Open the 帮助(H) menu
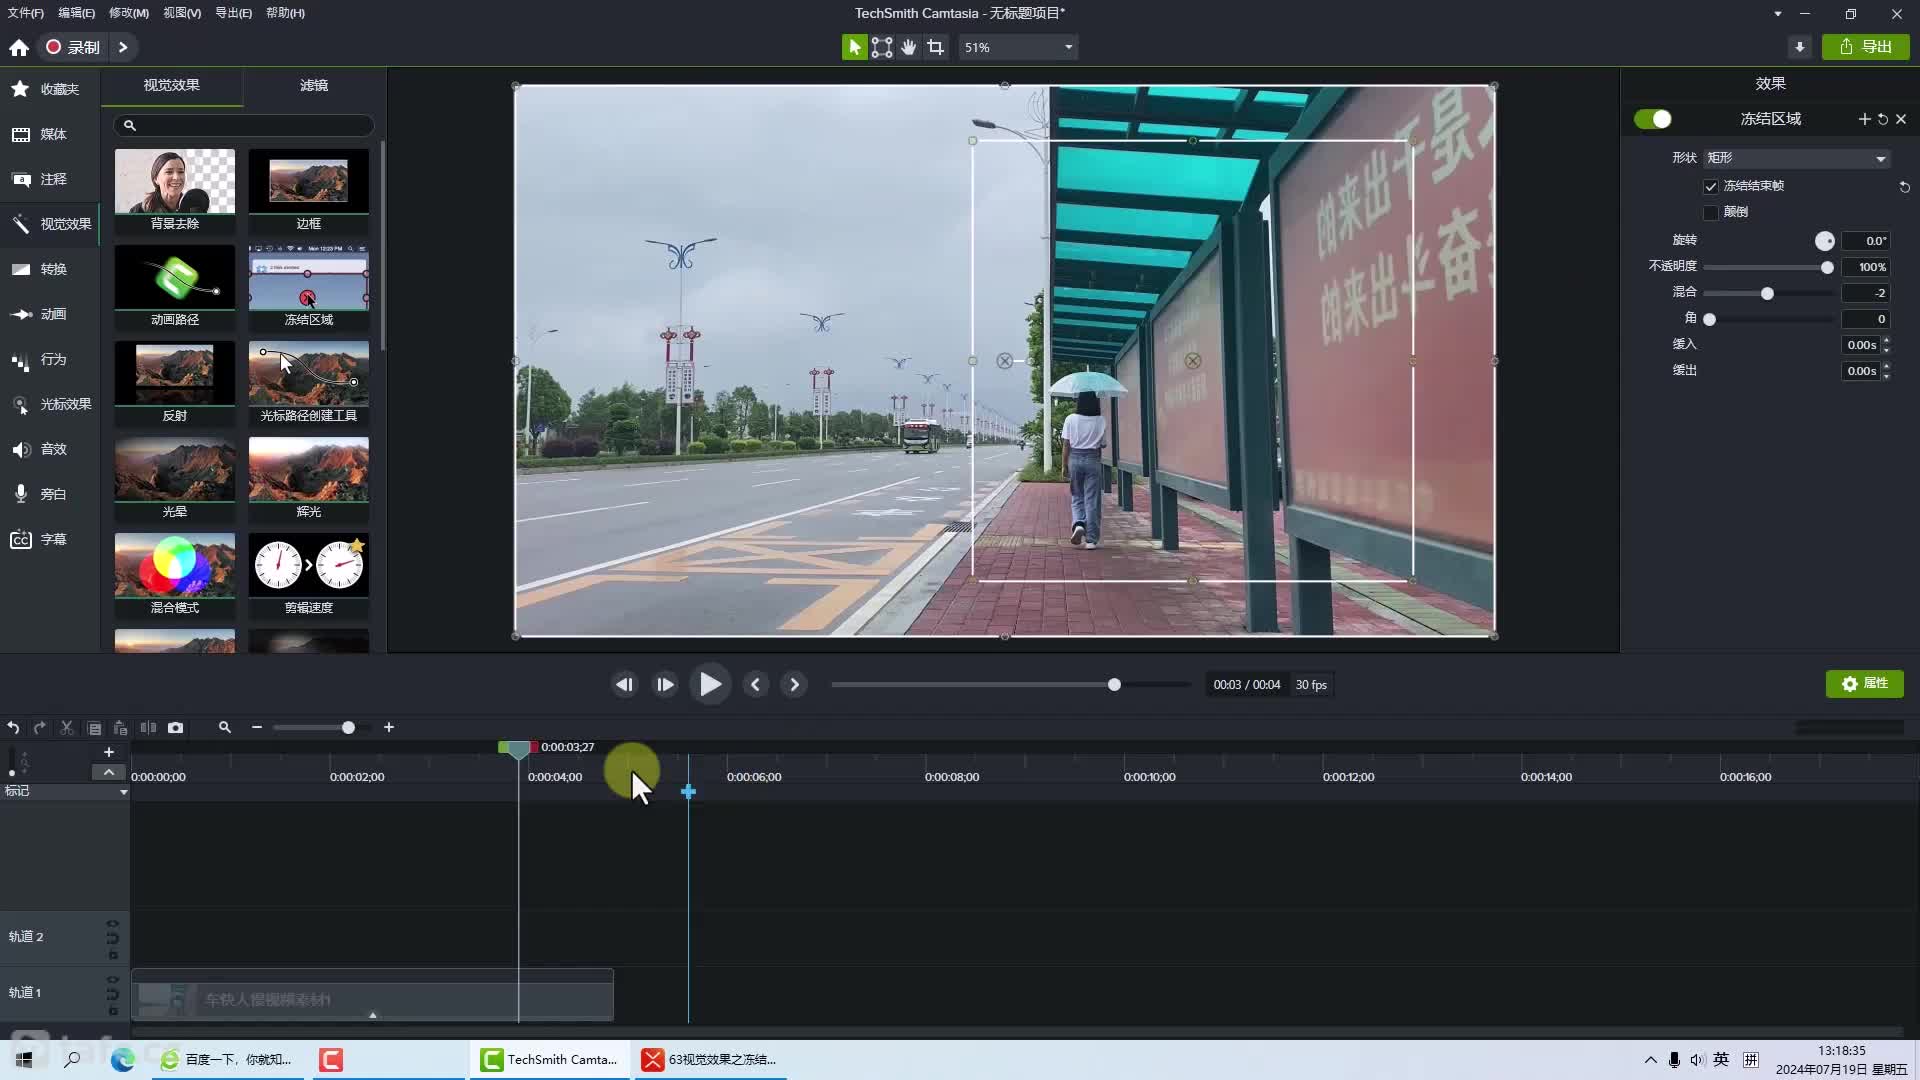1920x1080 pixels. pos(286,13)
